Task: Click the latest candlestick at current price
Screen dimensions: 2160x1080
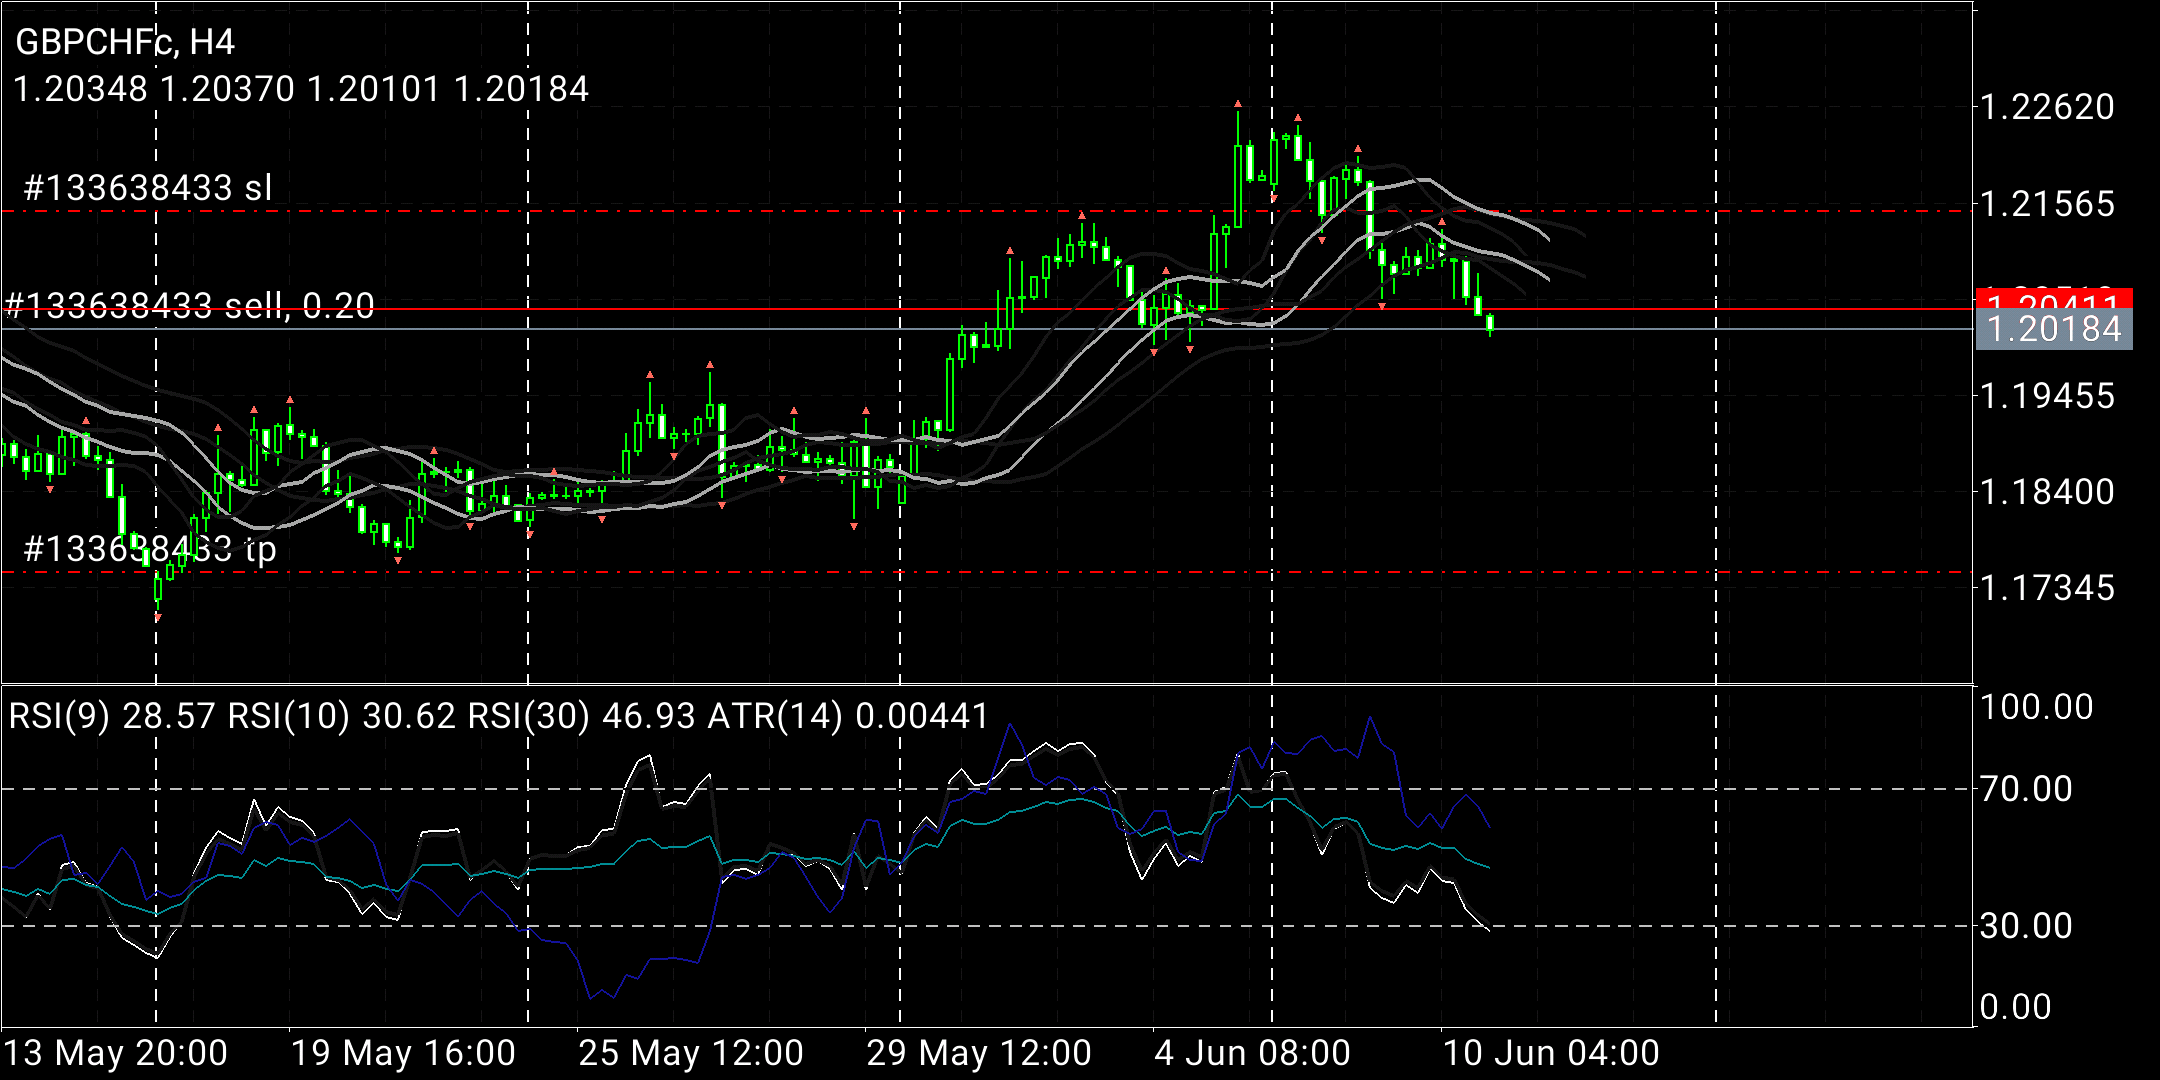Action: (x=1490, y=323)
